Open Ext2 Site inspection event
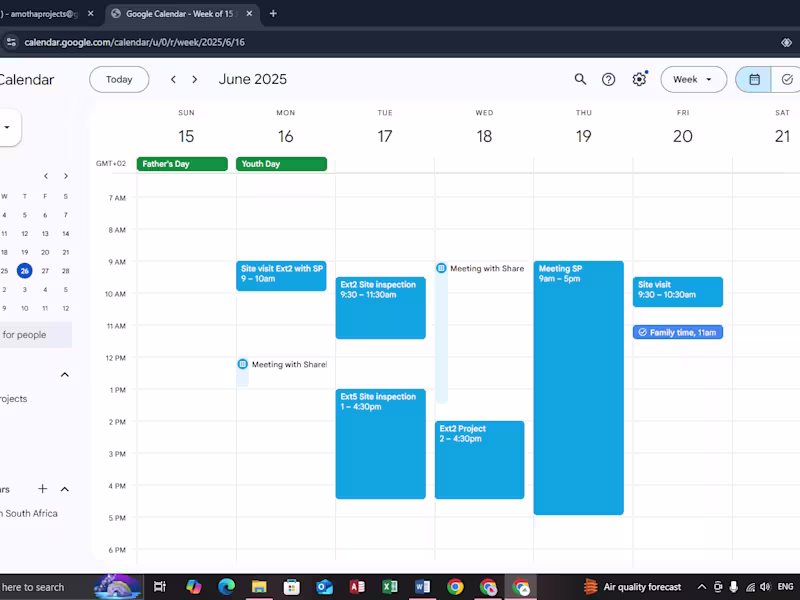 pyautogui.click(x=381, y=308)
